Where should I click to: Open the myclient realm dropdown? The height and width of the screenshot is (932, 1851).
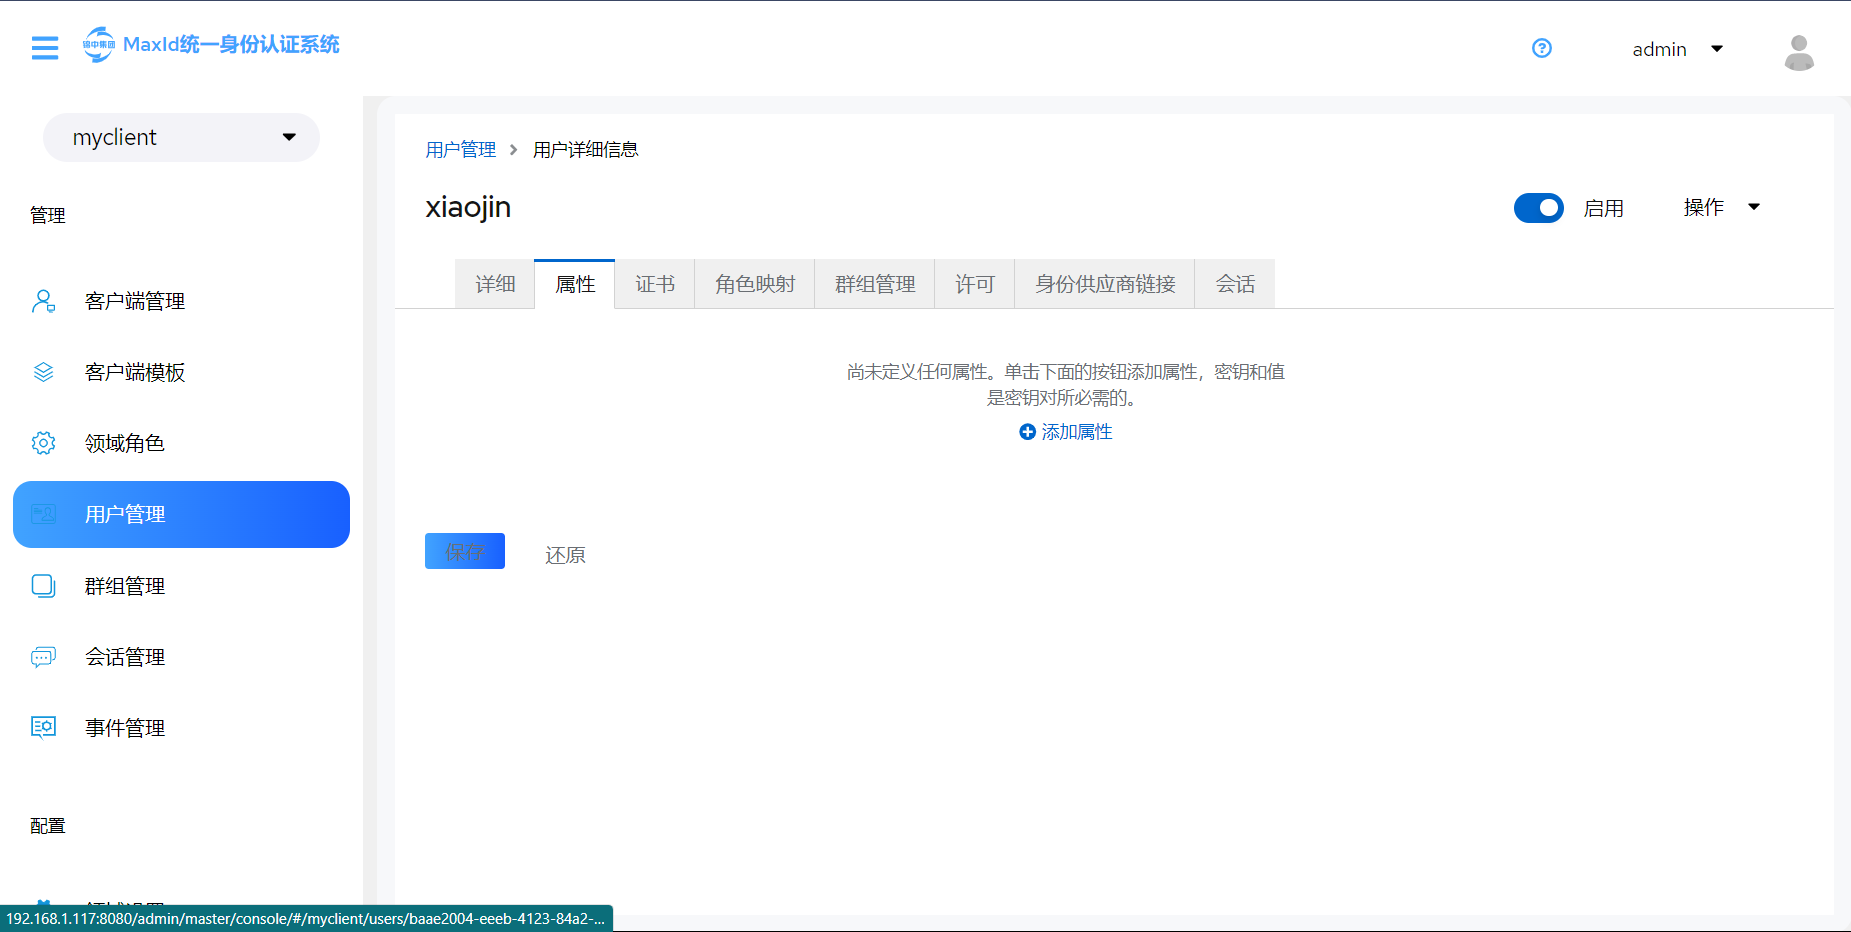point(181,137)
